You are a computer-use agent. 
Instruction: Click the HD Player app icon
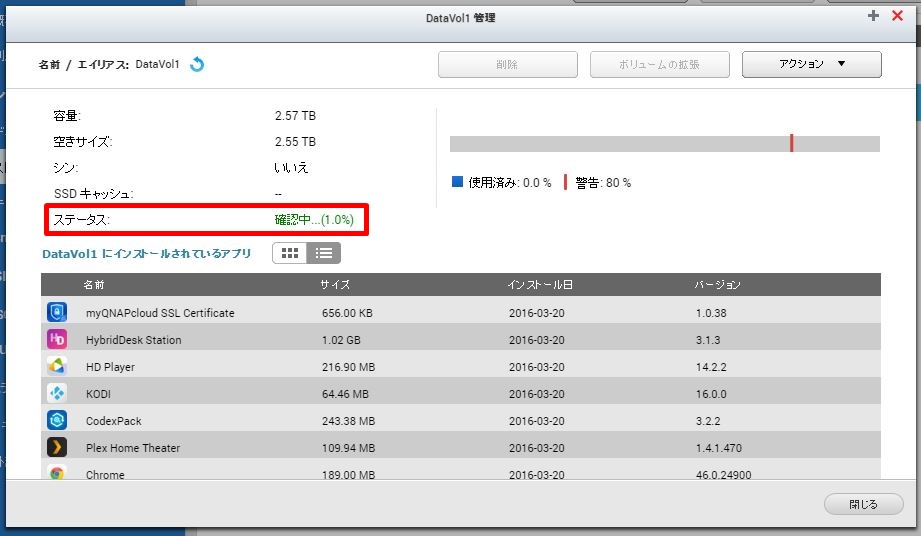tap(57, 366)
